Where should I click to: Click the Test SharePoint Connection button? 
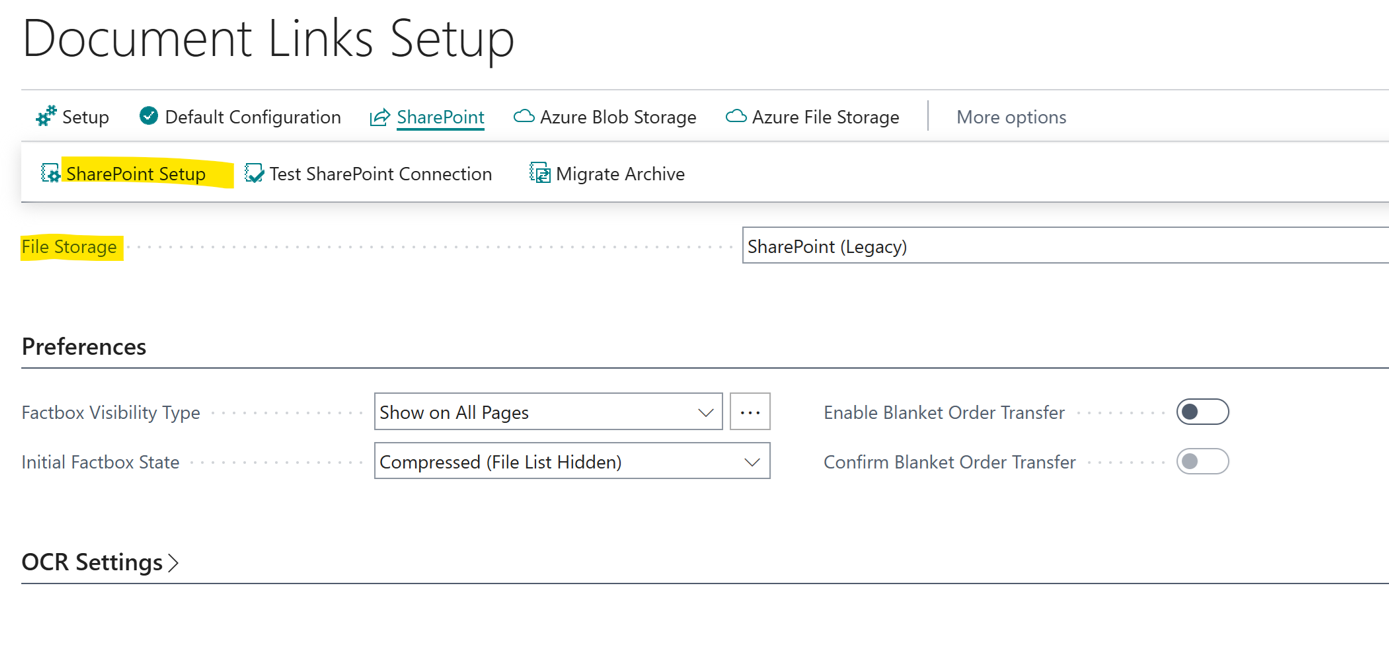pos(380,174)
